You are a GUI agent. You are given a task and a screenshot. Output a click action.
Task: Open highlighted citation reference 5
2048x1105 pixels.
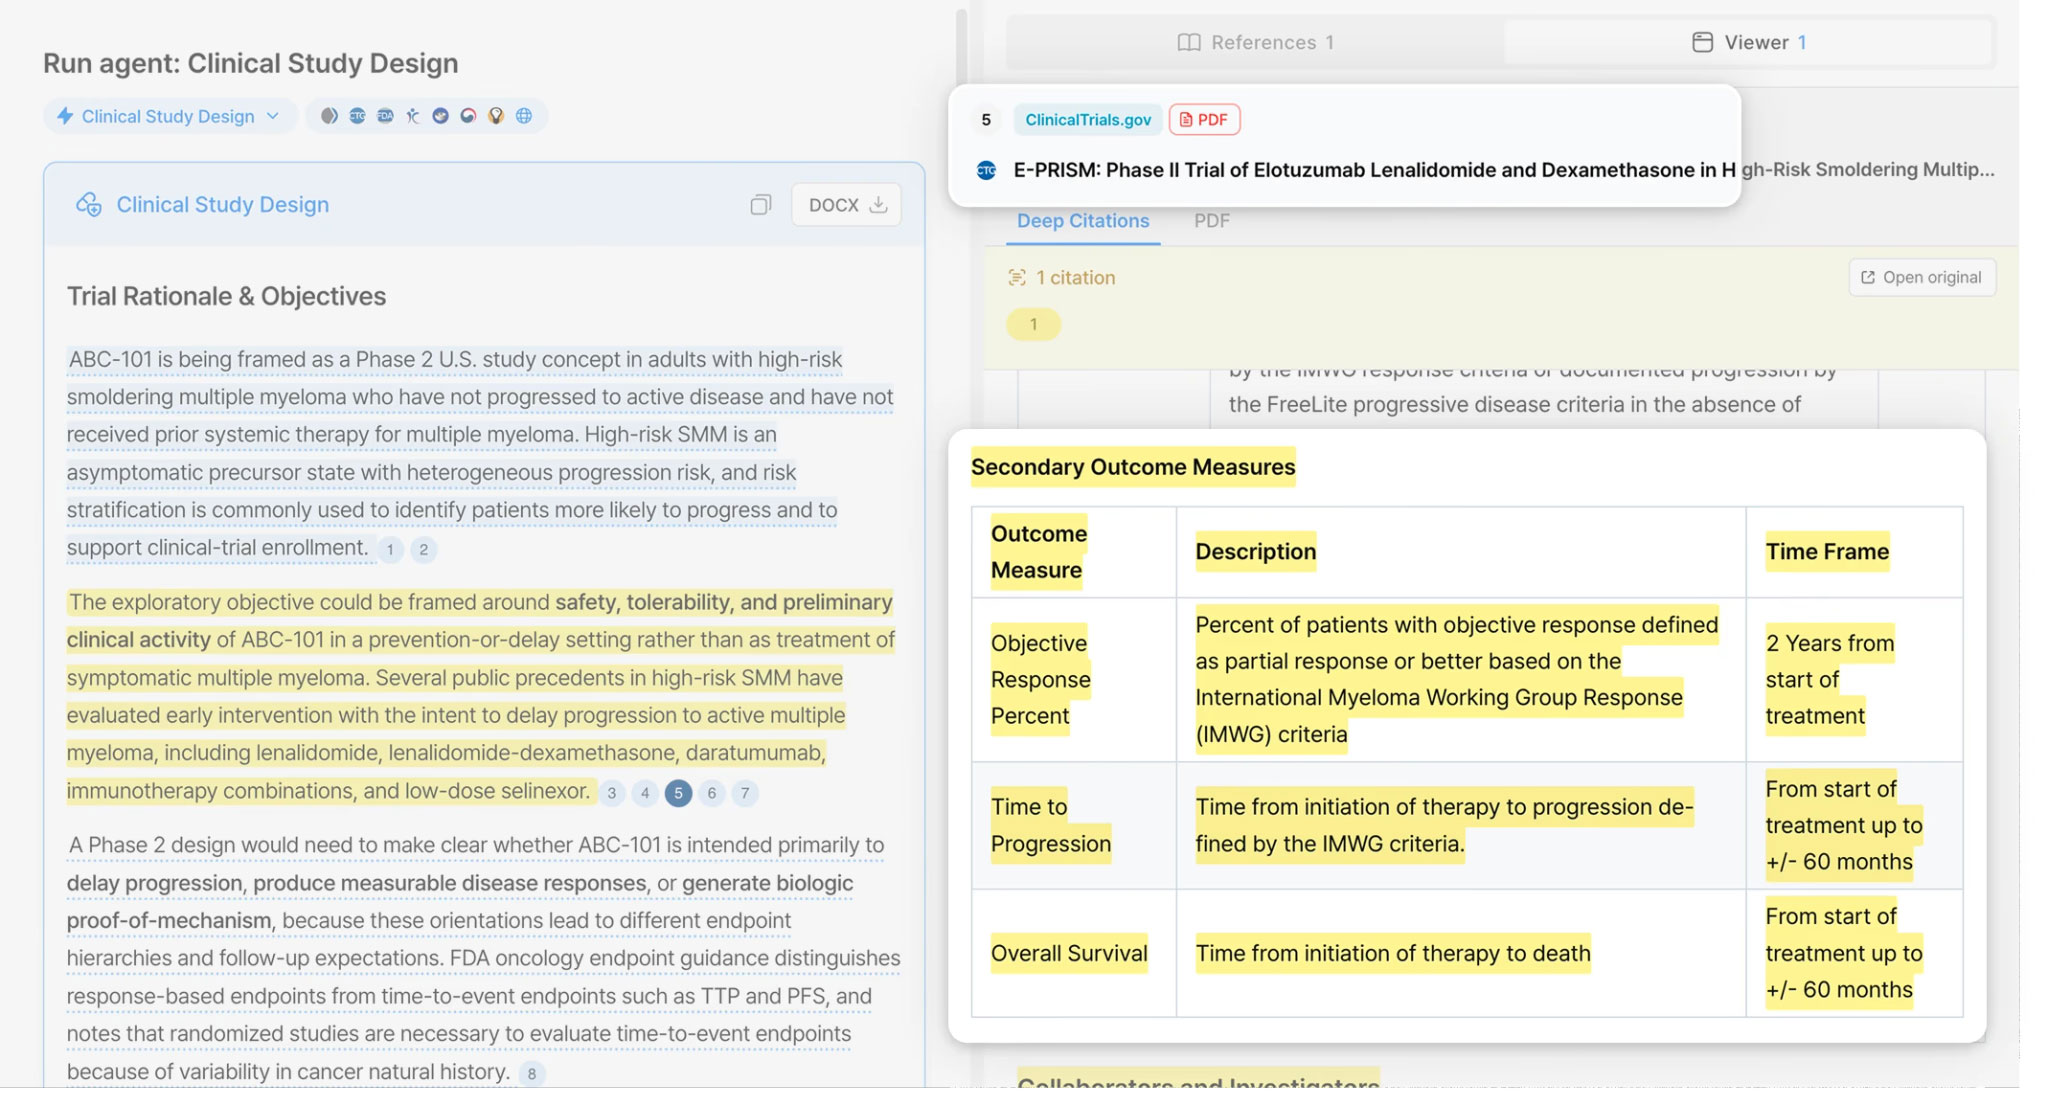coord(678,793)
